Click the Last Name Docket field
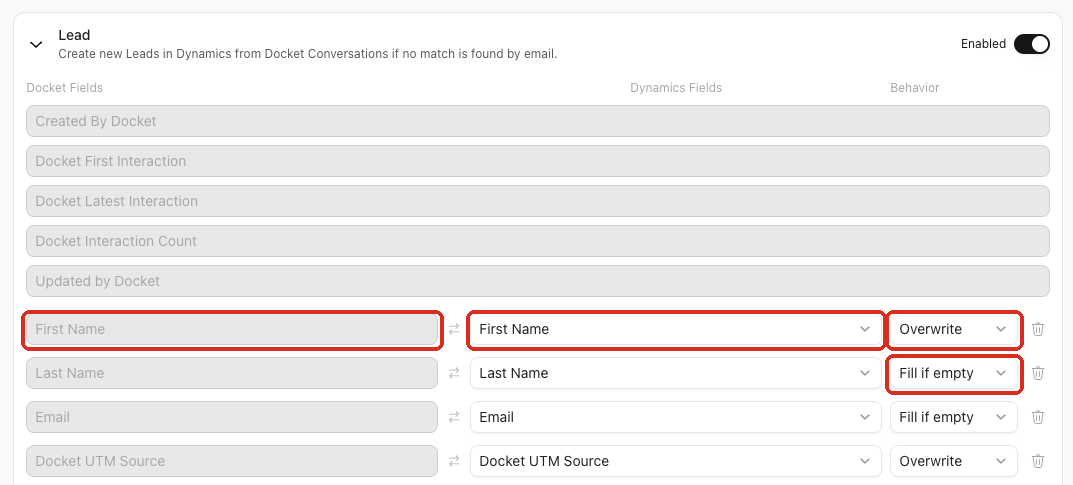 pyautogui.click(x=232, y=373)
